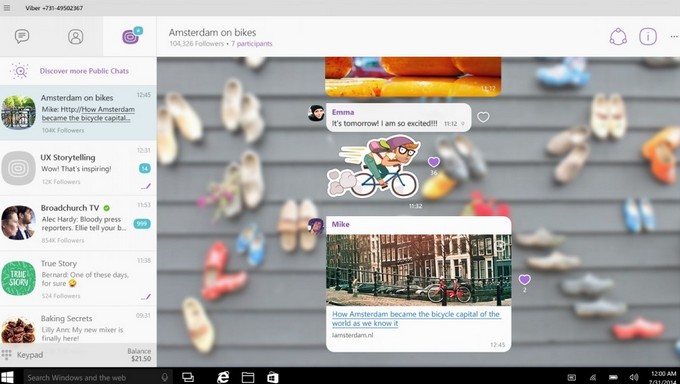Click the share/forward circle icon in header

tap(618, 37)
